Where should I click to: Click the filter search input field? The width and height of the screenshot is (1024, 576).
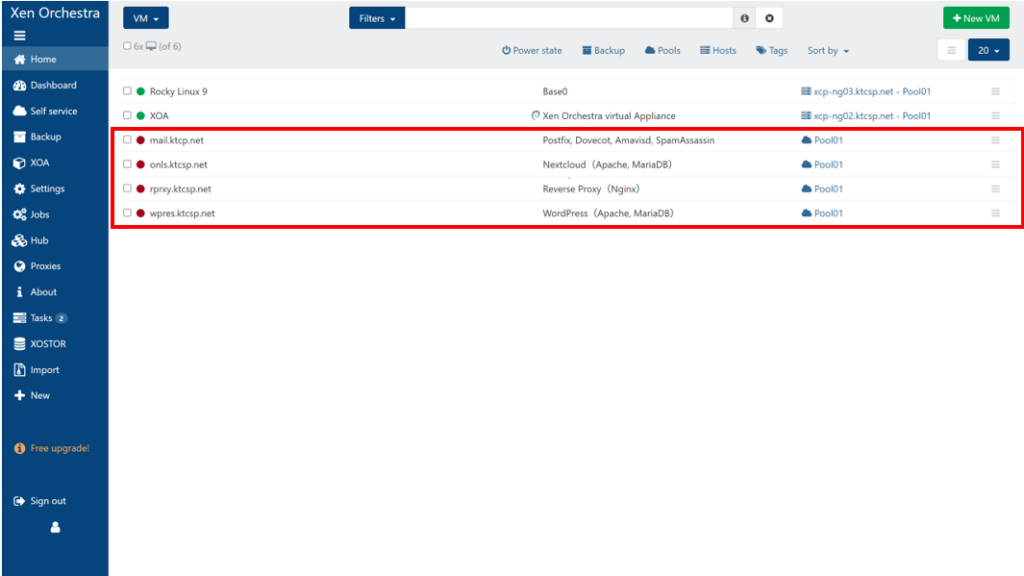[x=570, y=18]
